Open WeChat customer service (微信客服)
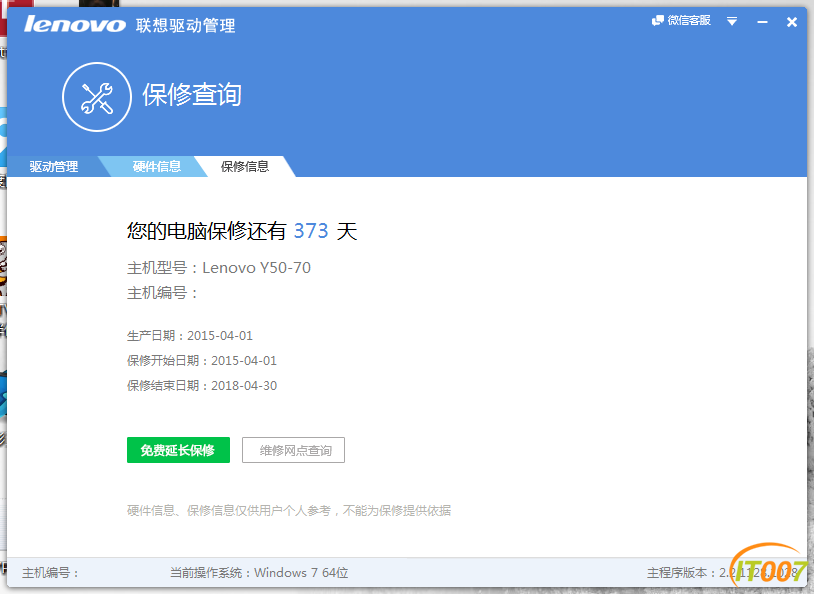This screenshot has height=594, width=814. 681,21
